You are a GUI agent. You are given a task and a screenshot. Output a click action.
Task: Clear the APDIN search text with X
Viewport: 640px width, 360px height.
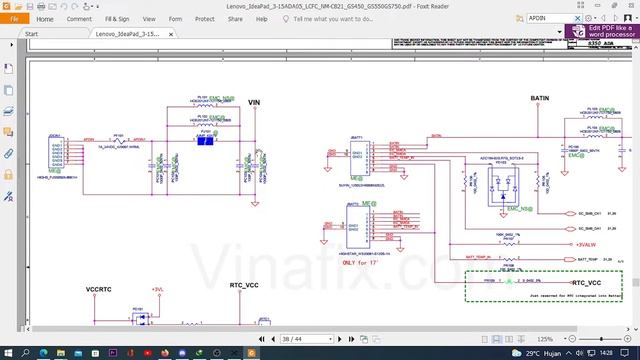[x=578, y=18]
